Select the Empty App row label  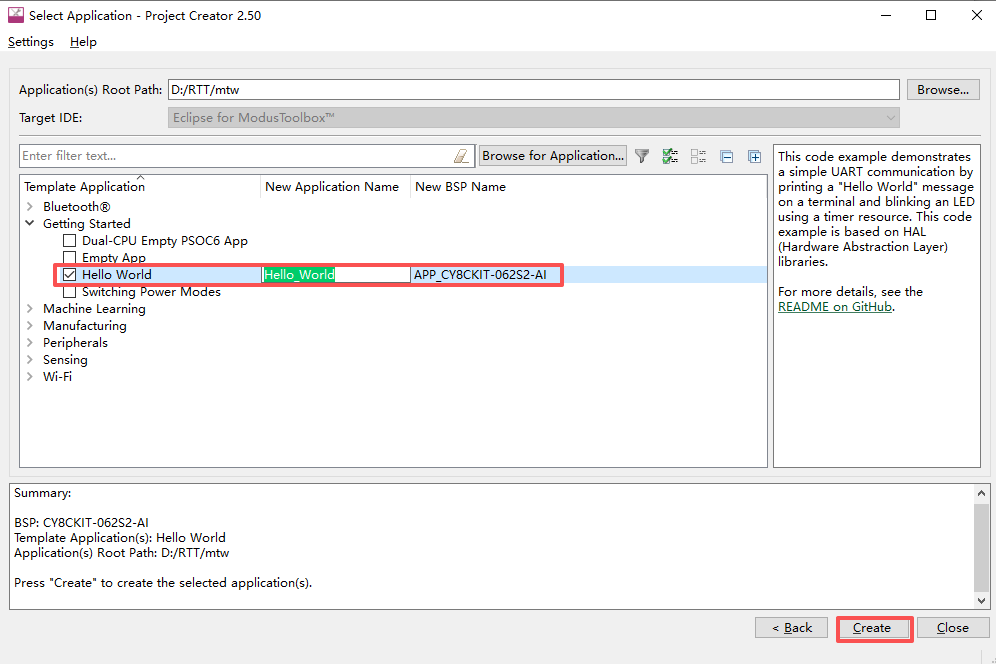114,258
